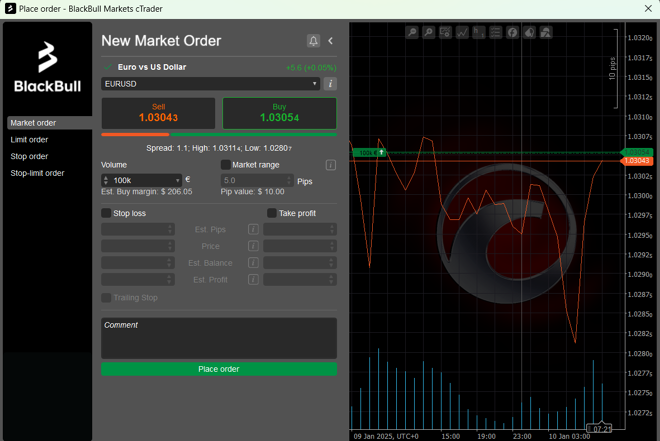Select Market order in the sidebar
Viewport: 660px width, 441px height.
click(49, 123)
